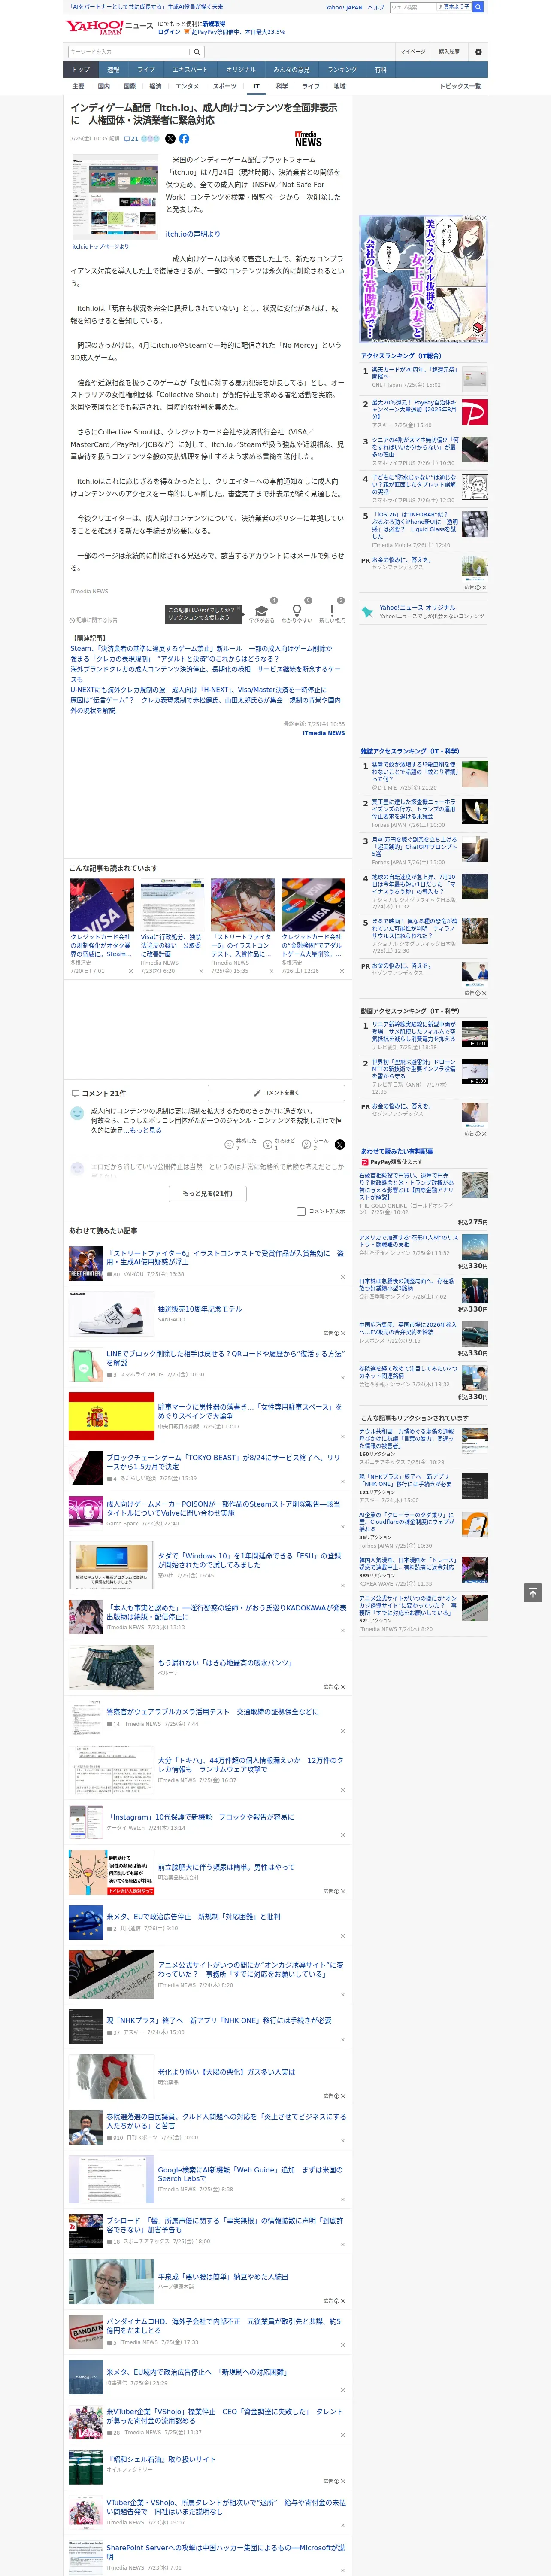Open NHKプラス終了 article in list
The height and width of the screenshot is (2576, 551).
219,2020
